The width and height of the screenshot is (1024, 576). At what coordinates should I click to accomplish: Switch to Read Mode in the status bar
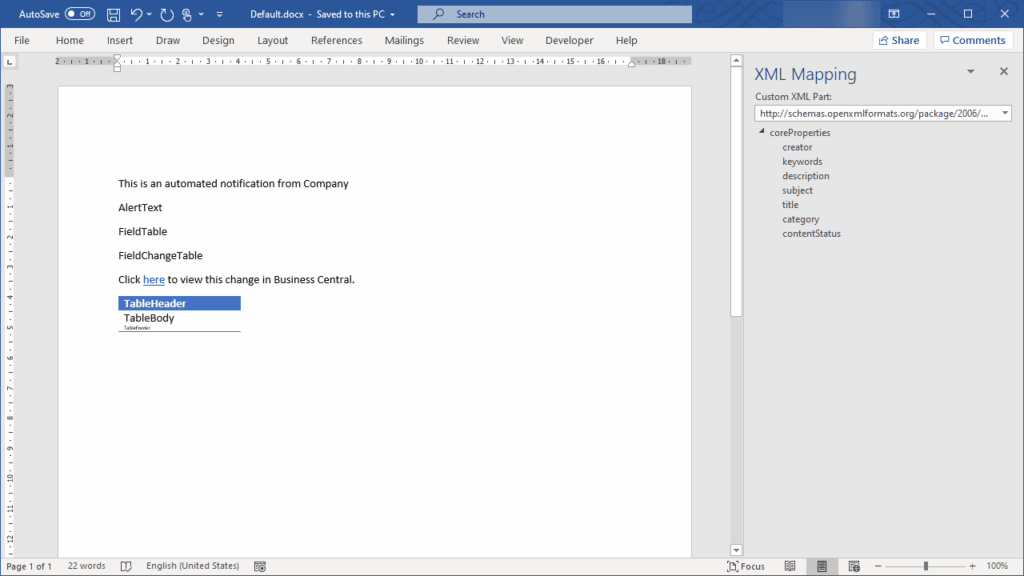pyautogui.click(x=789, y=565)
